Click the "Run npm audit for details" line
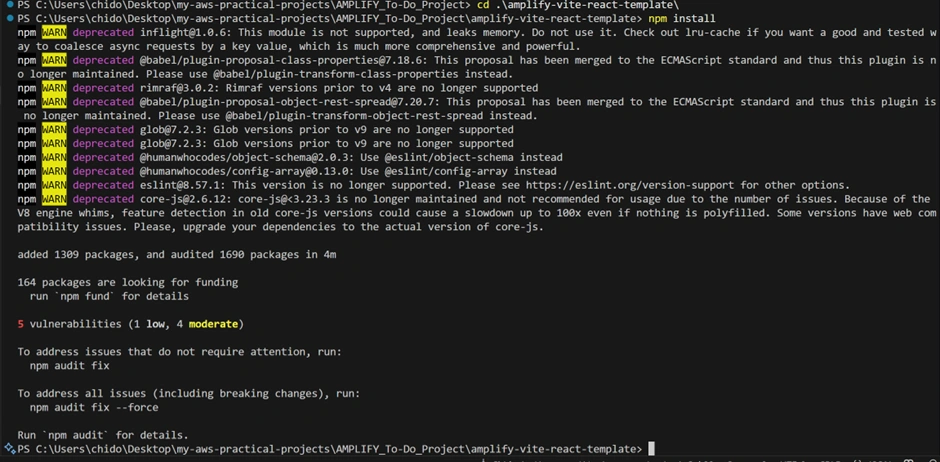The image size is (940, 462). [103, 435]
